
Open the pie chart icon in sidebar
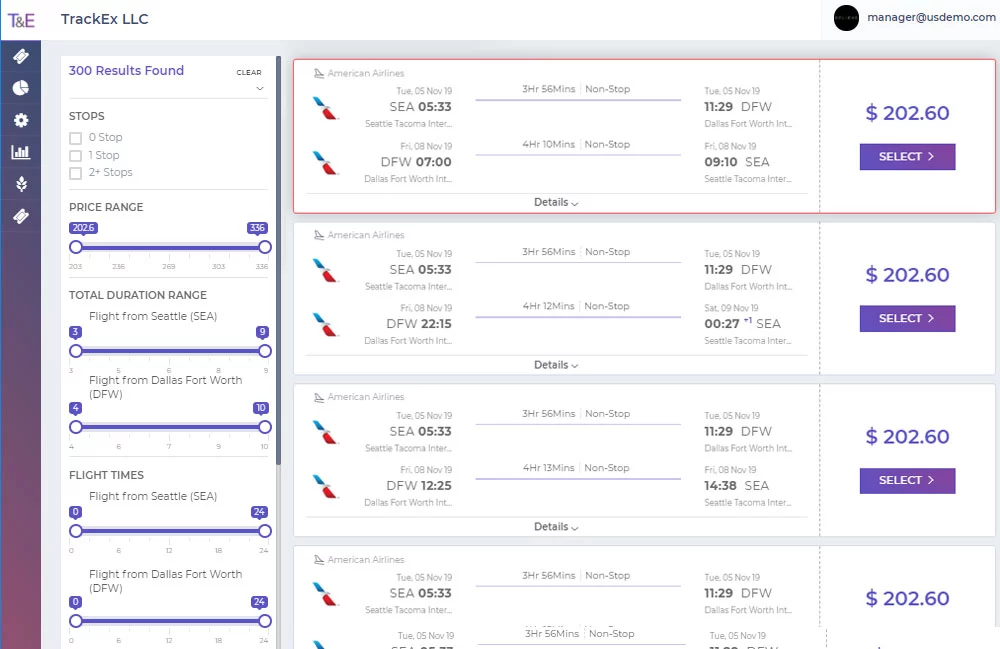20,88
